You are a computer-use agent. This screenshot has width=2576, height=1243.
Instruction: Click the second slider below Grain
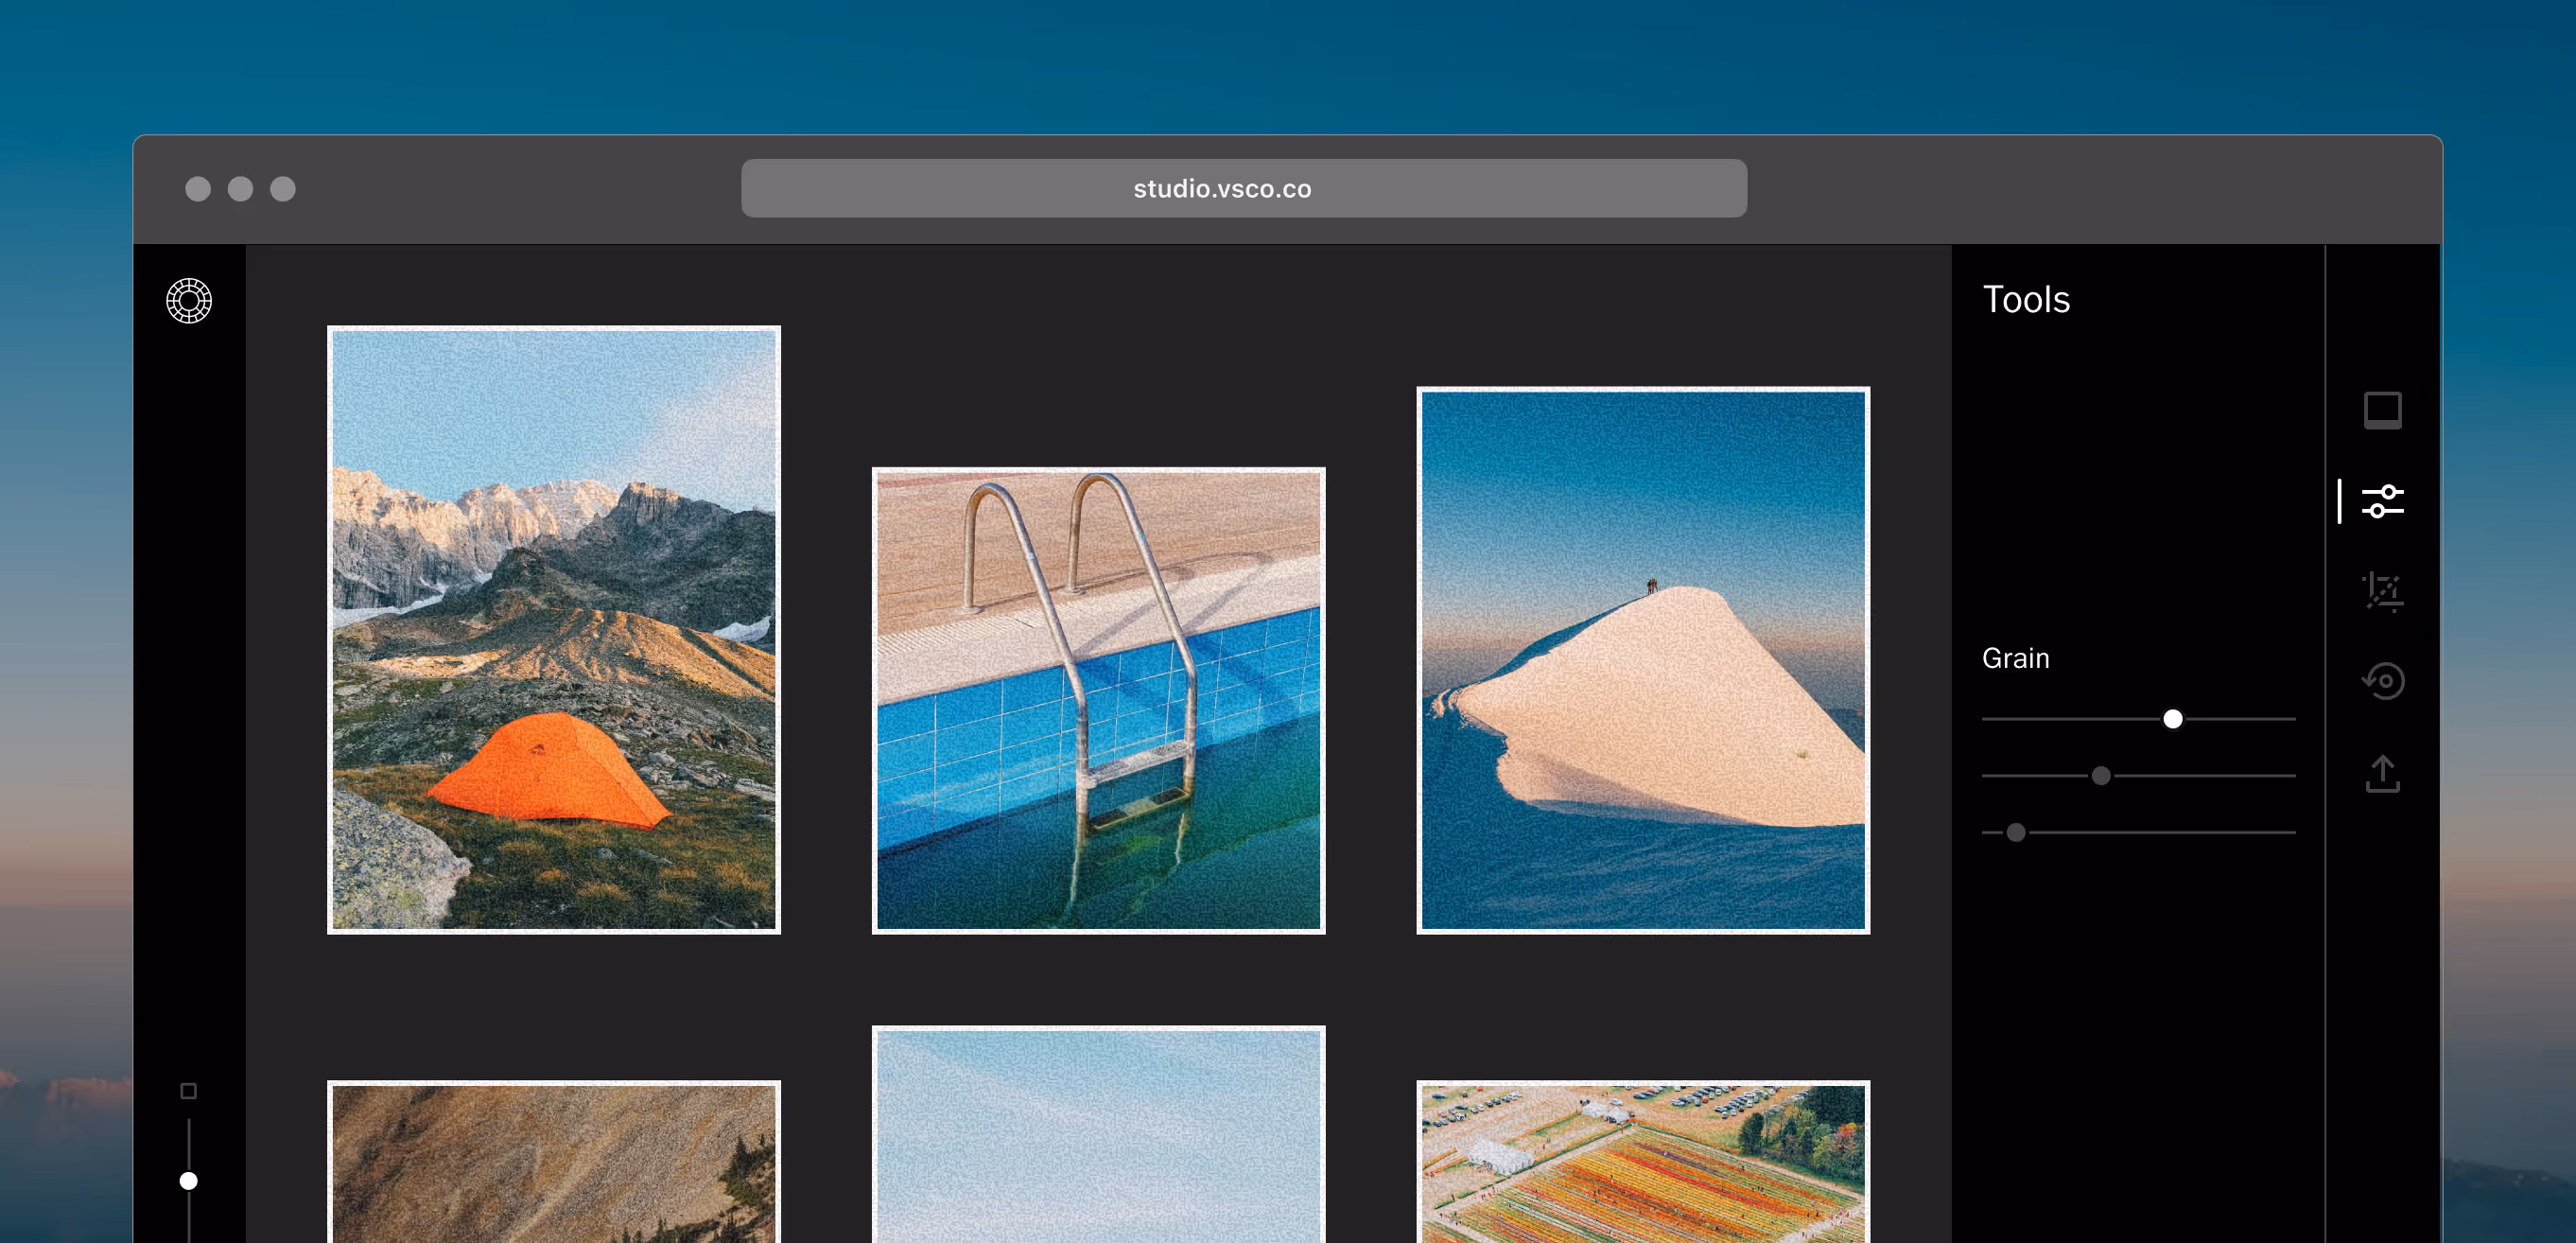pos(2101,776)
